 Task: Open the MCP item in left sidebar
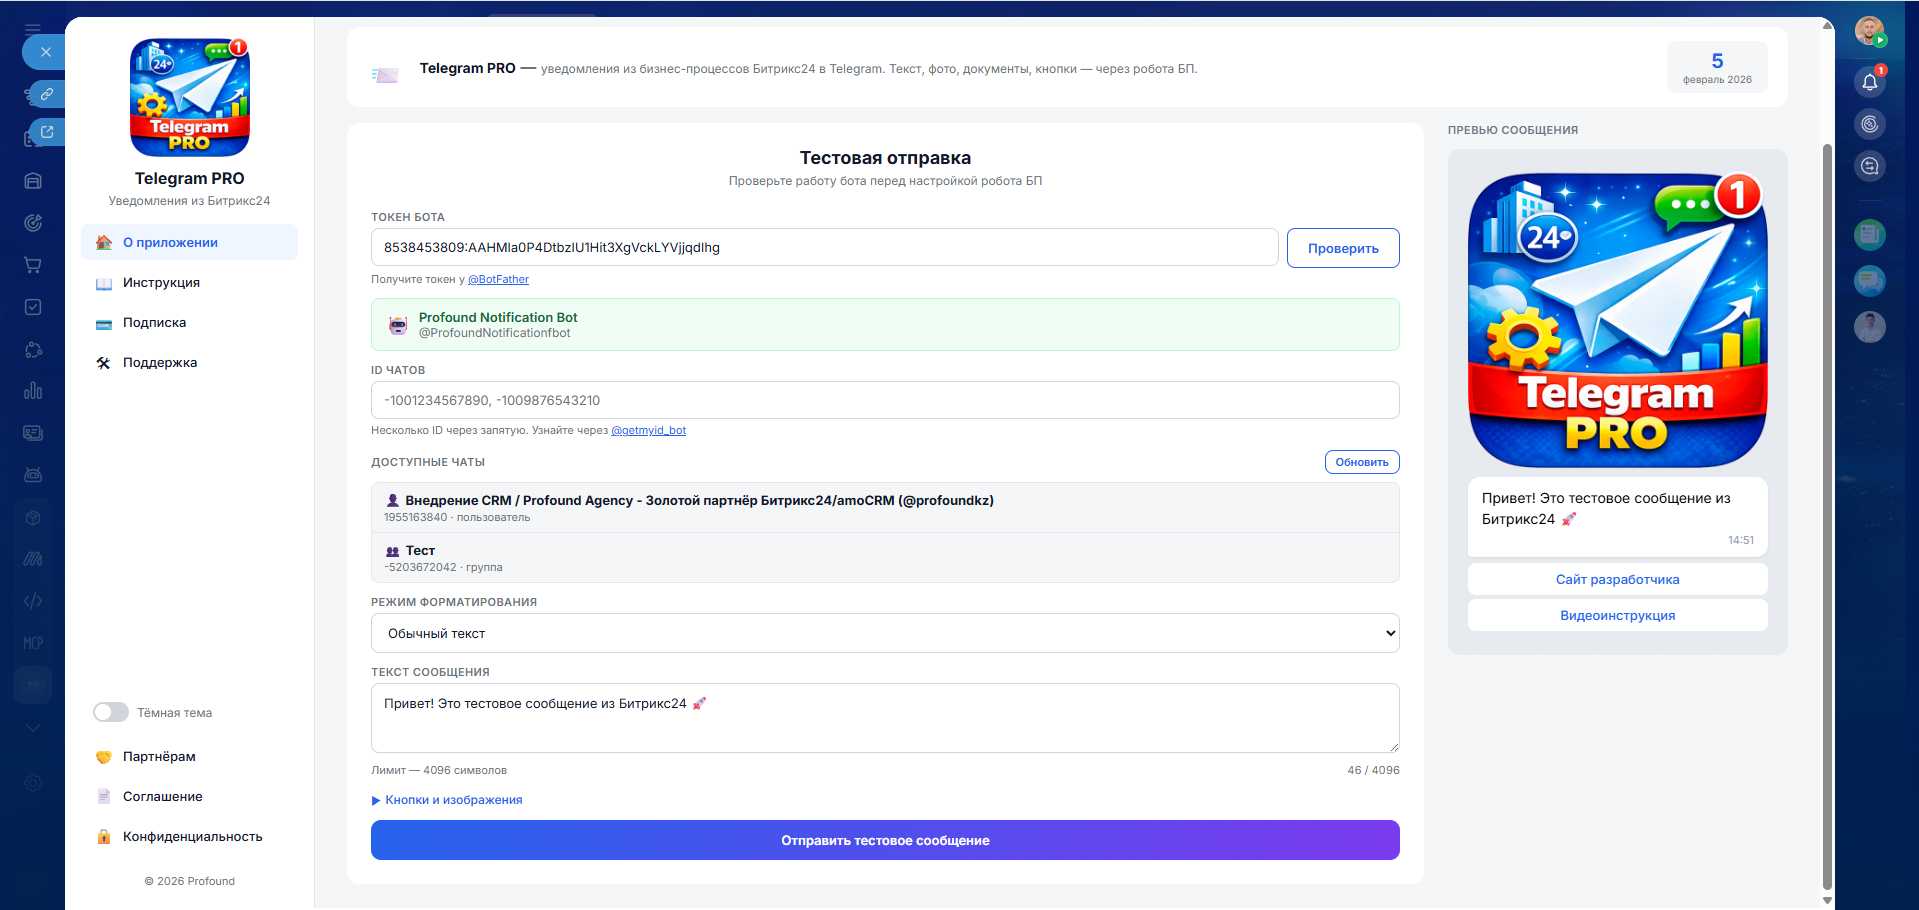(x=33, y=643)
